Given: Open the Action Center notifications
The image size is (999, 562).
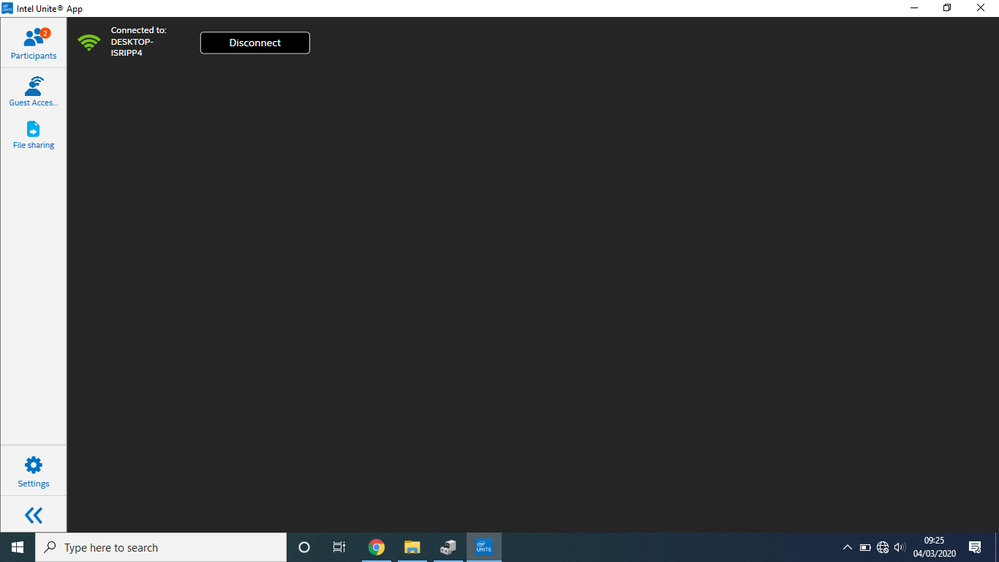Looking at the screenshot, I should tap(975, 547).
